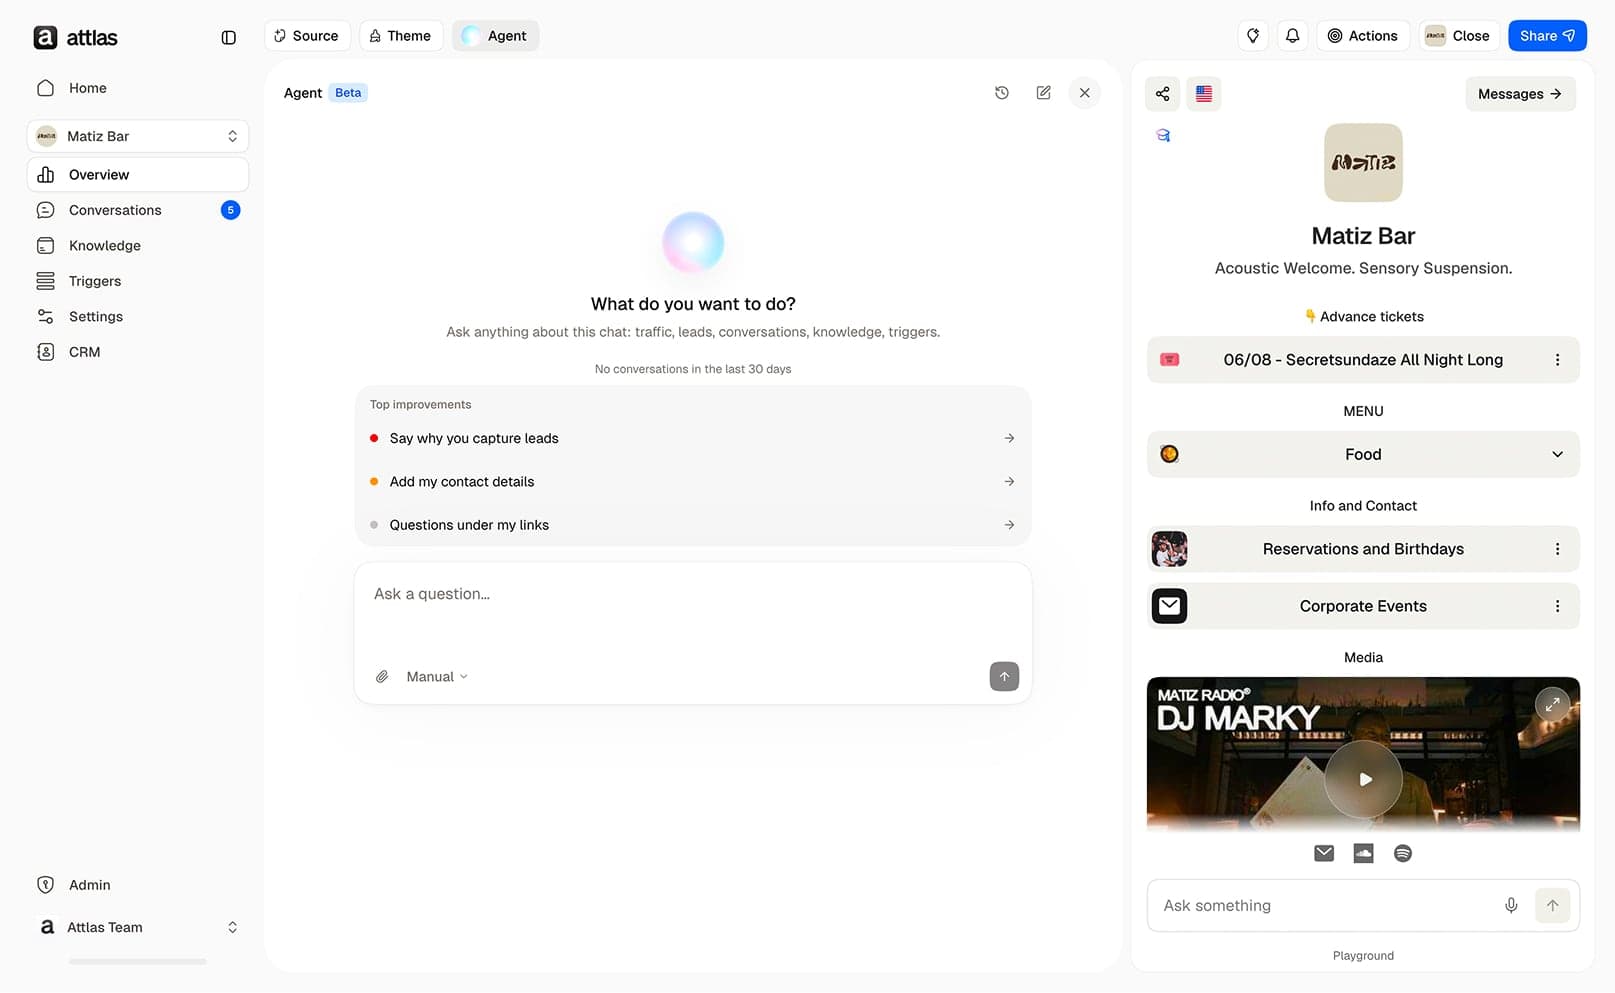The width and height of the screenshot is (1615, 993).
Task: Expand the Food menu section
Action: (x=1363, y=454)
